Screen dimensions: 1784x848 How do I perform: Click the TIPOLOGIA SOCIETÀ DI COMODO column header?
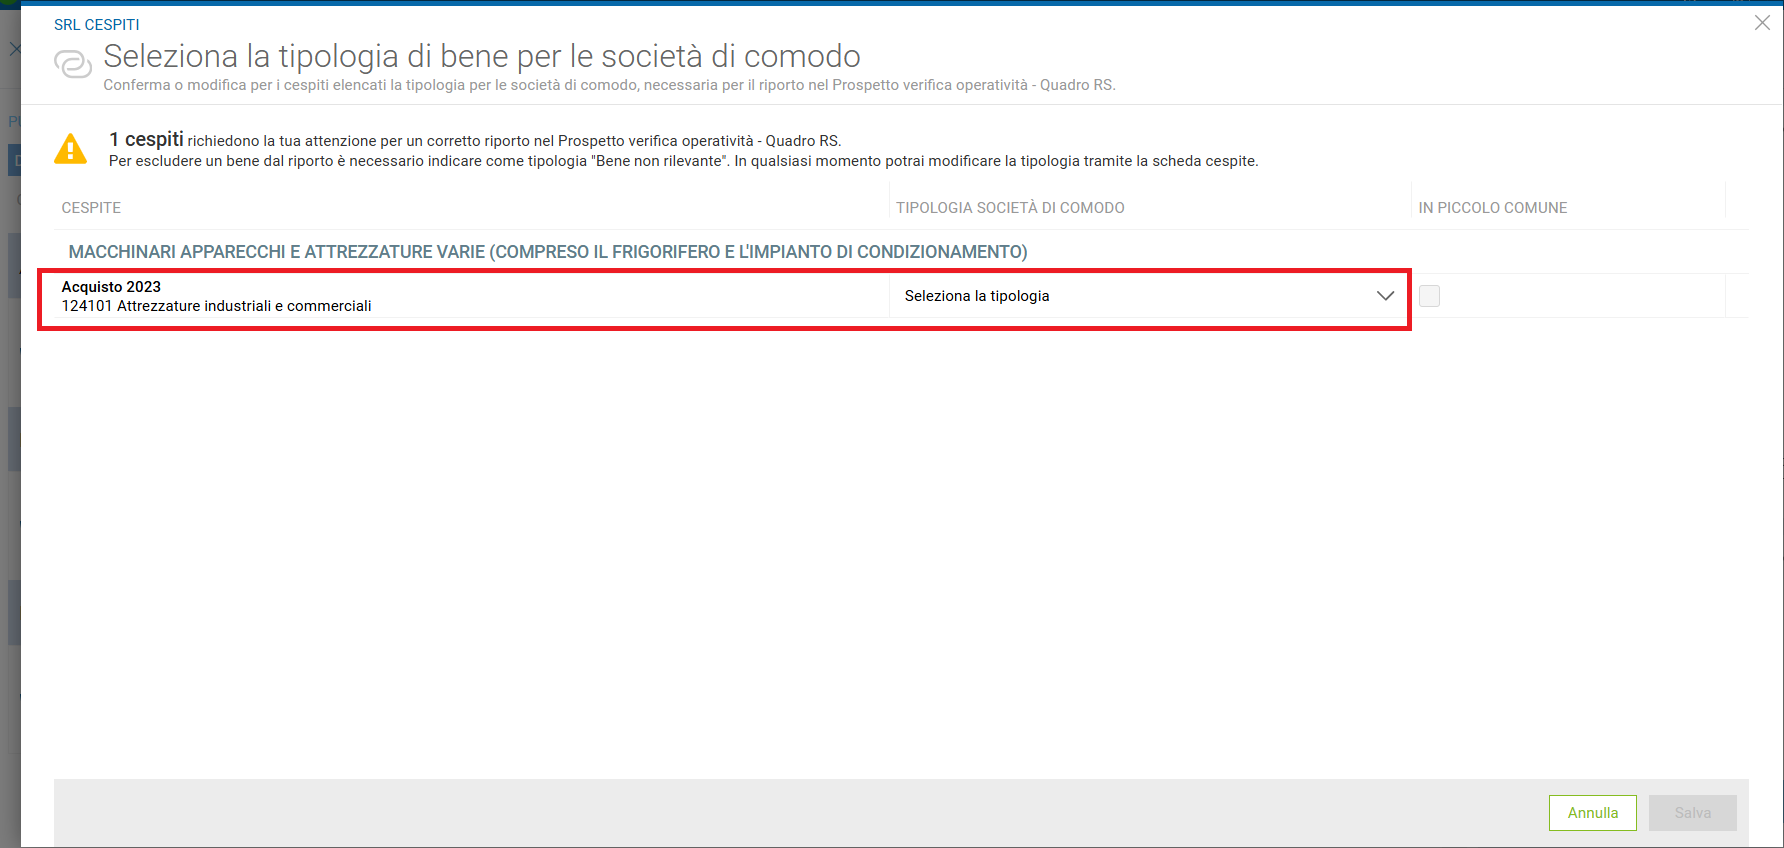(x=1010, y=208)
